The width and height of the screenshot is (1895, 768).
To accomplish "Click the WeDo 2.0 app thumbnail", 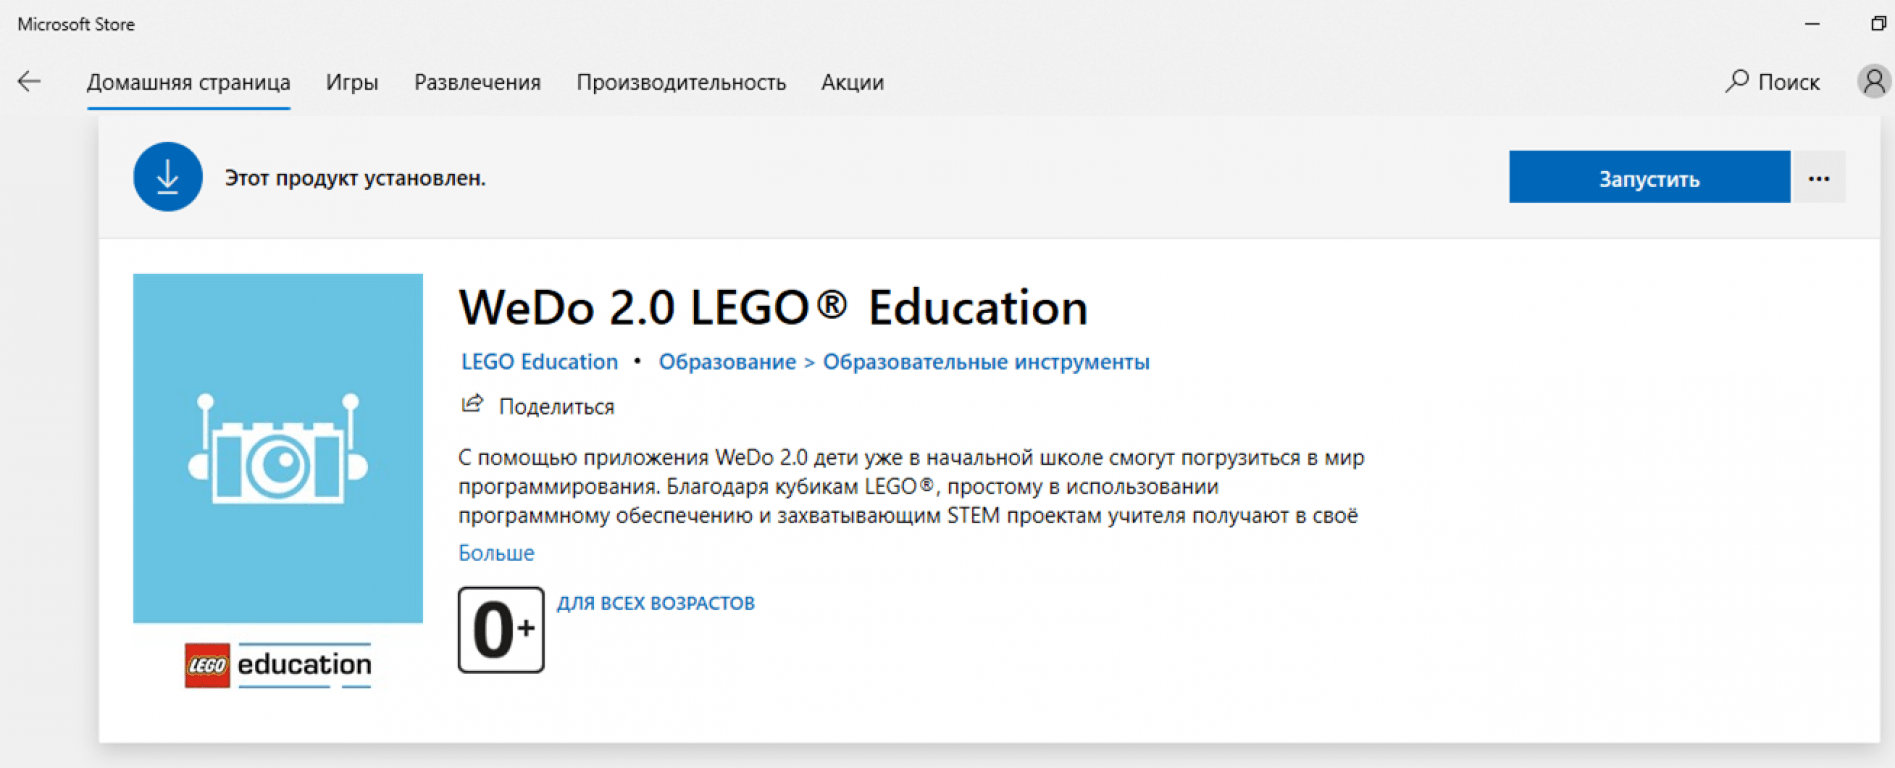I will pos(278,448).
